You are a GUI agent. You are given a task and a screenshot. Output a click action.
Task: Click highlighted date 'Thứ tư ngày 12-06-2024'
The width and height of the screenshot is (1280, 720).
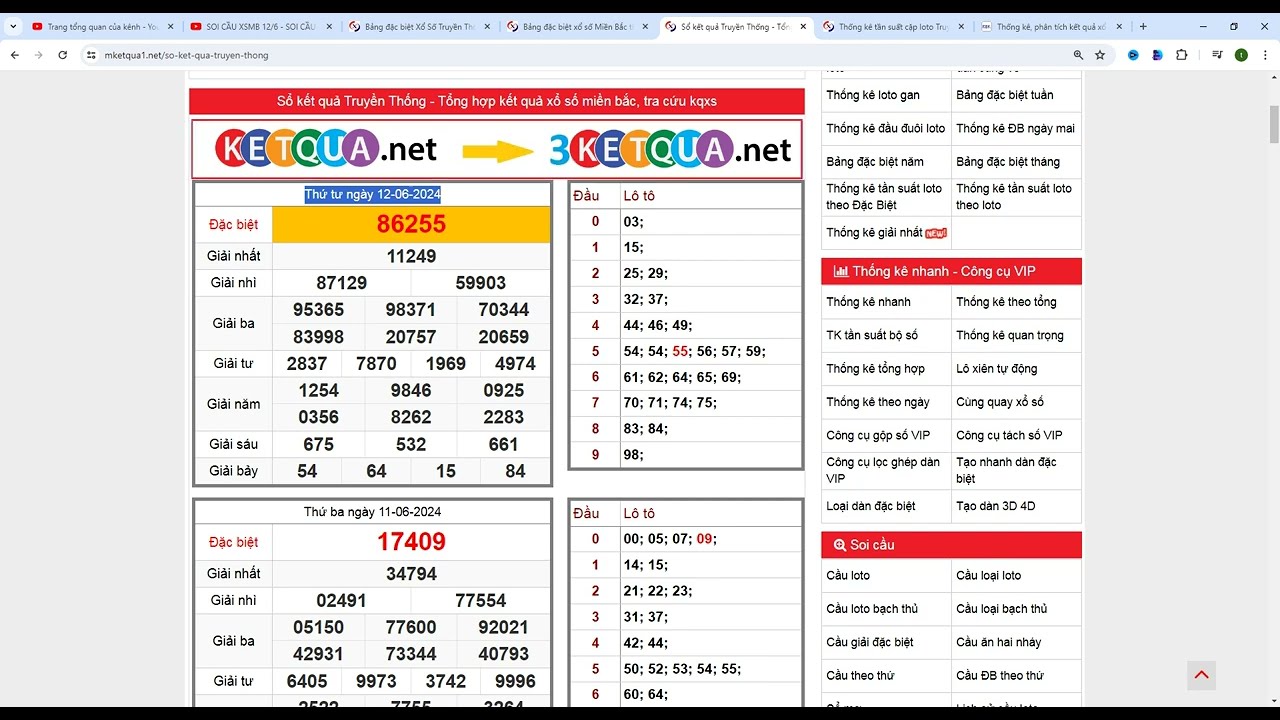click(x=372, y=194)
